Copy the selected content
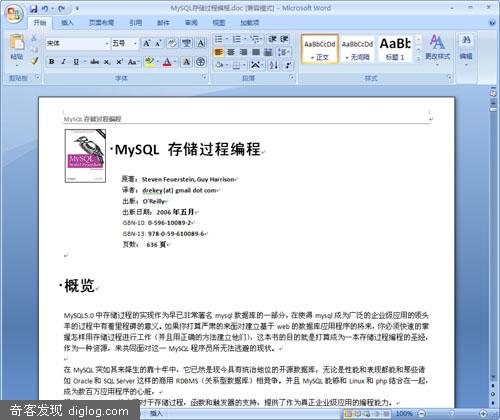 click(x=34, y=50)
